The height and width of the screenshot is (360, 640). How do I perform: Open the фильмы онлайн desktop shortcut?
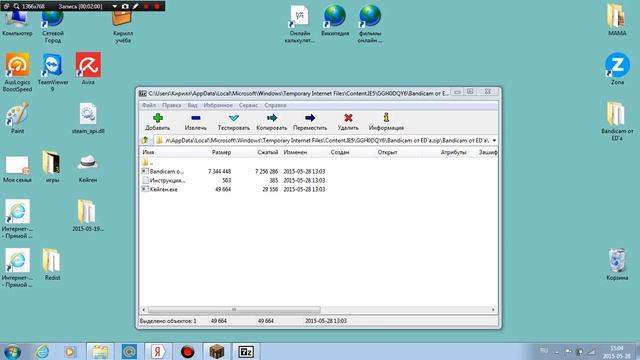pyautogui.click(x=370, y=24)
